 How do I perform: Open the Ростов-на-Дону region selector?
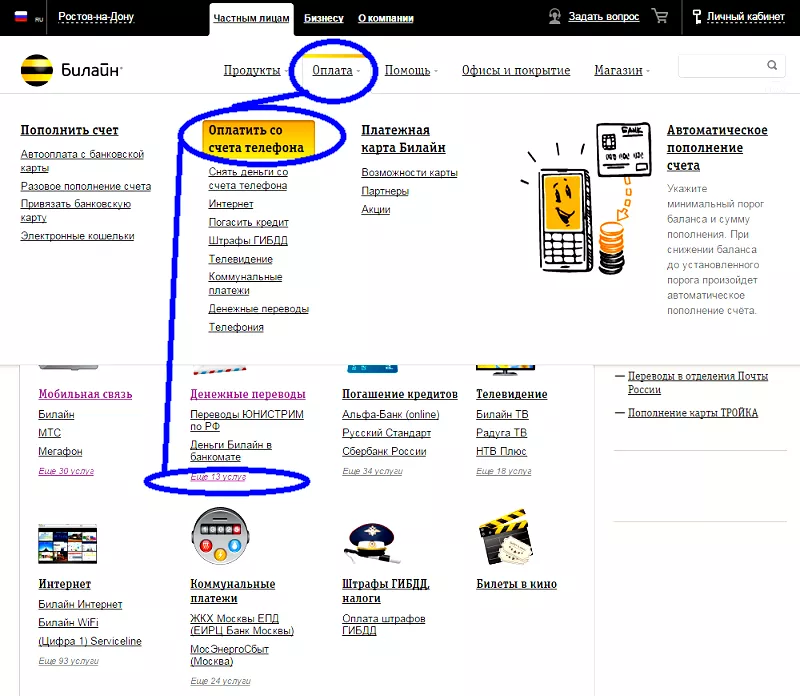(x=96, y=17)
